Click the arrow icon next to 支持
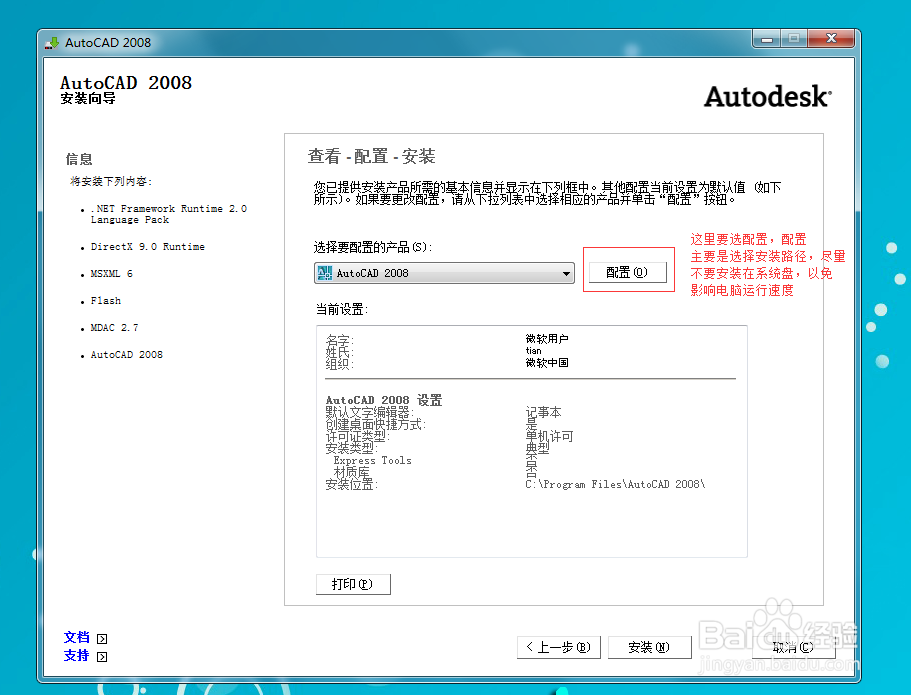The height and width of the screenshot is (695, 911). [x=102, y=657]
